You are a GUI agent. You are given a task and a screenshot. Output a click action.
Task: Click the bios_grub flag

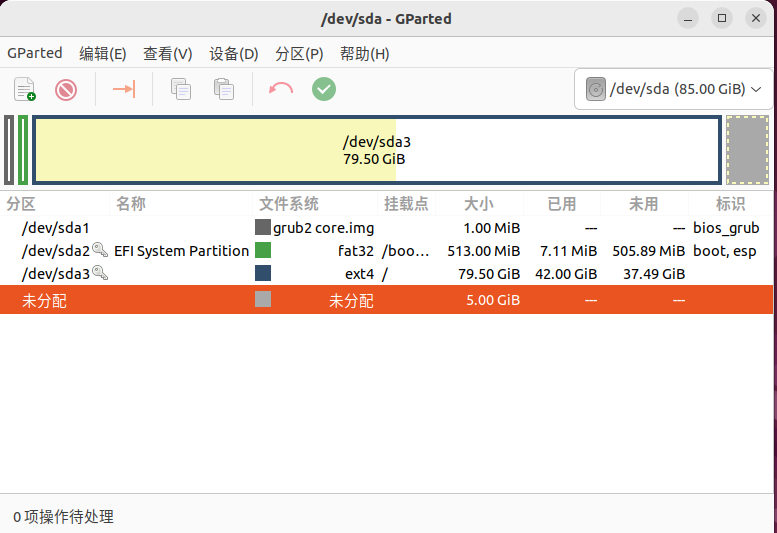(726, 228)
